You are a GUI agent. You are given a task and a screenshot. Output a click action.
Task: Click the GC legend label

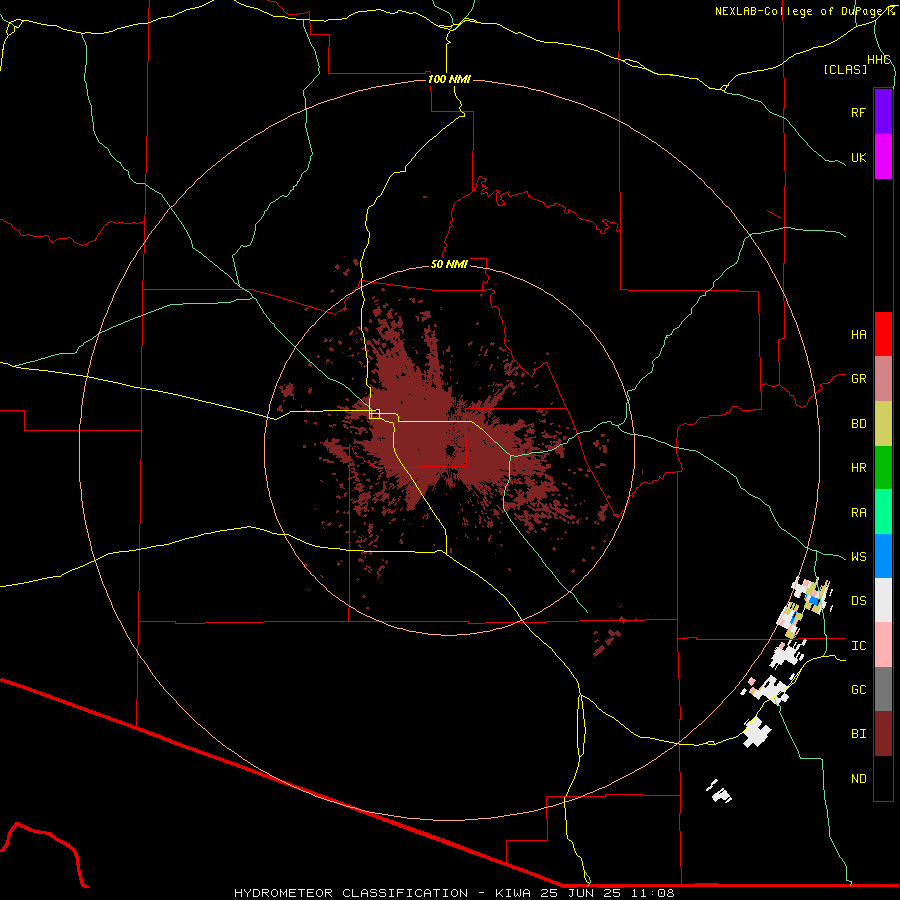(858, 690)
